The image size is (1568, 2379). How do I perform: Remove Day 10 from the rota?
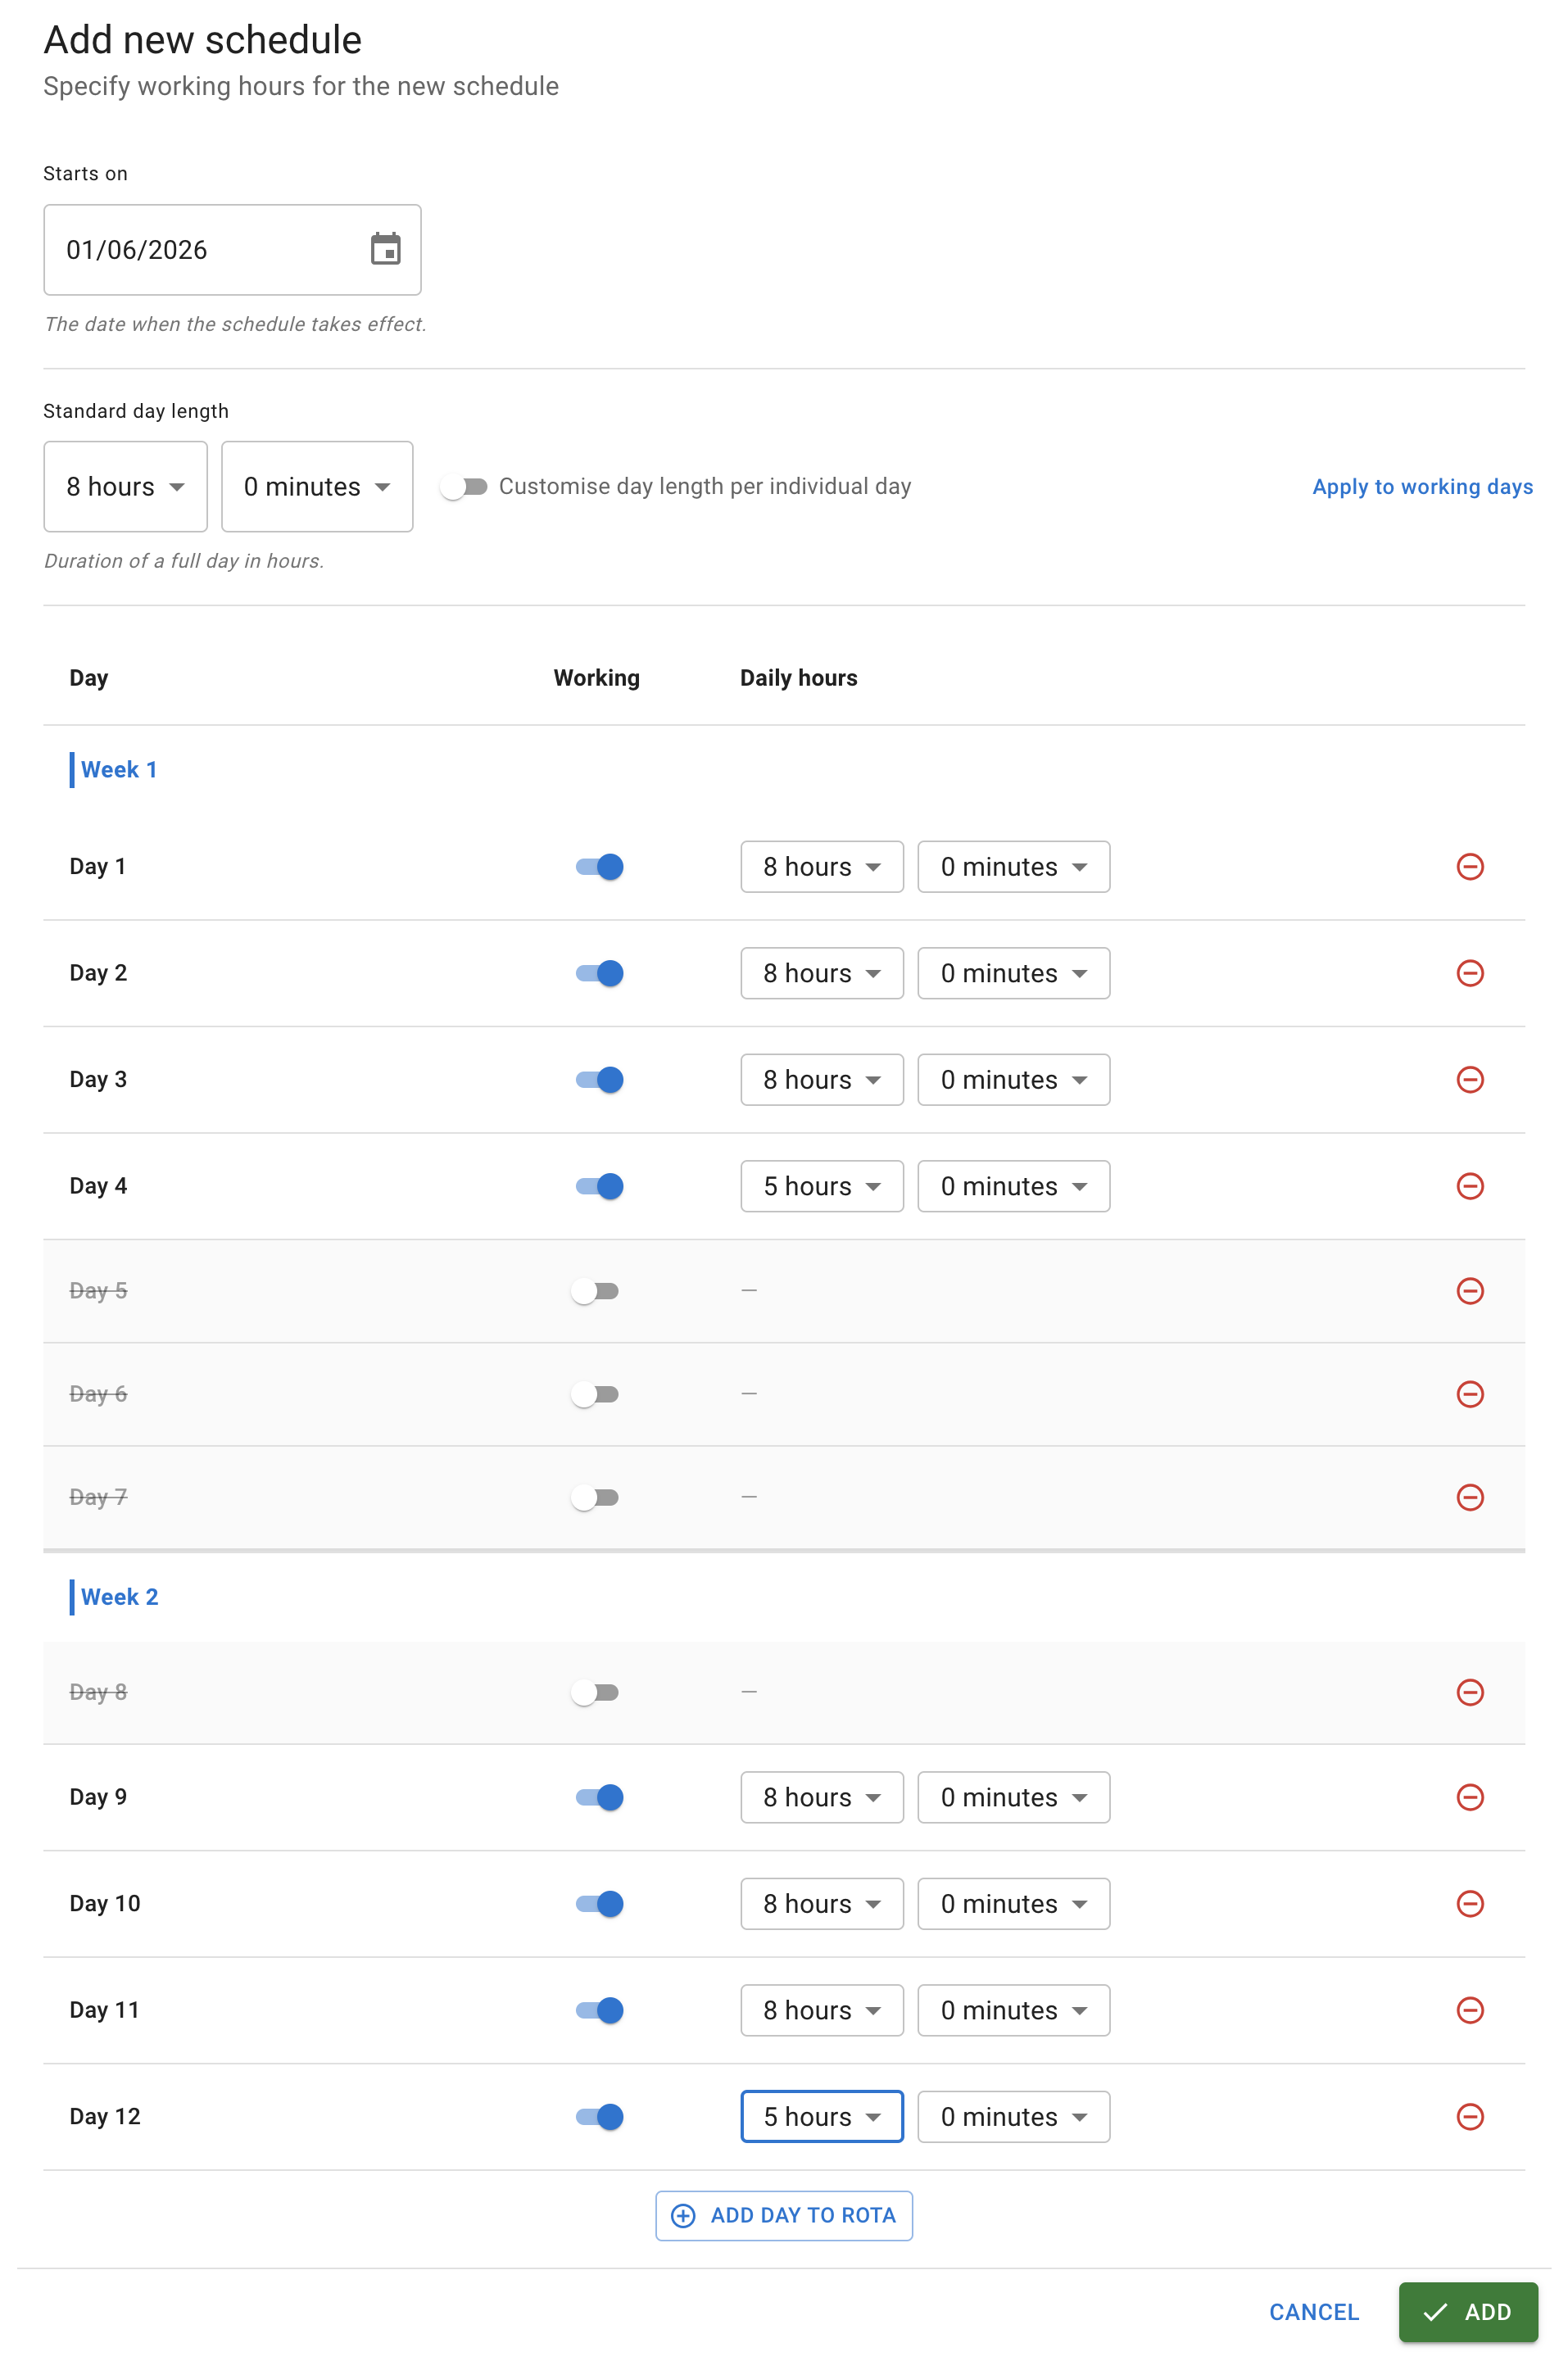click(x=1469, y=1903)
